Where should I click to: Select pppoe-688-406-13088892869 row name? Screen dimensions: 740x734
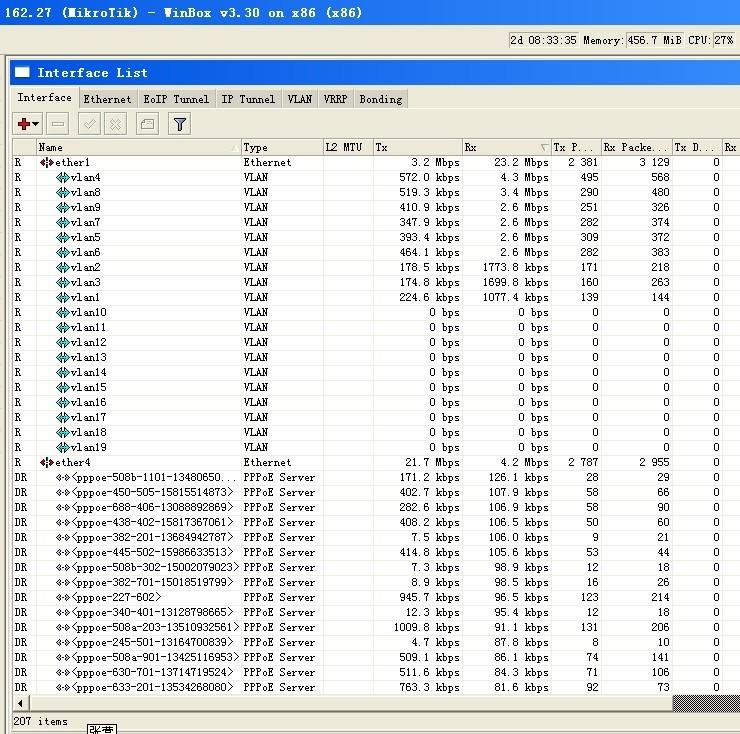(x=152, y=507)
